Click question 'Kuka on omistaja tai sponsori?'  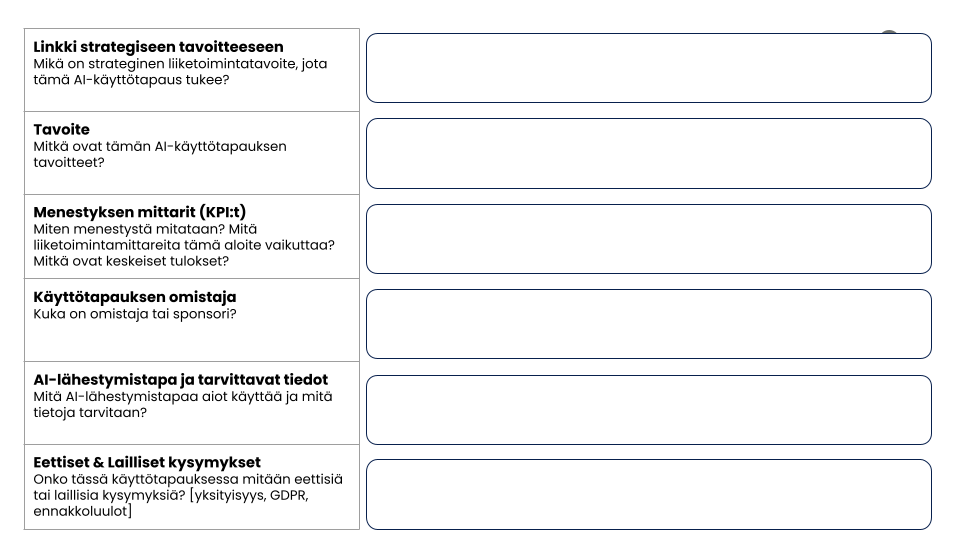click(x=135, y=313)
